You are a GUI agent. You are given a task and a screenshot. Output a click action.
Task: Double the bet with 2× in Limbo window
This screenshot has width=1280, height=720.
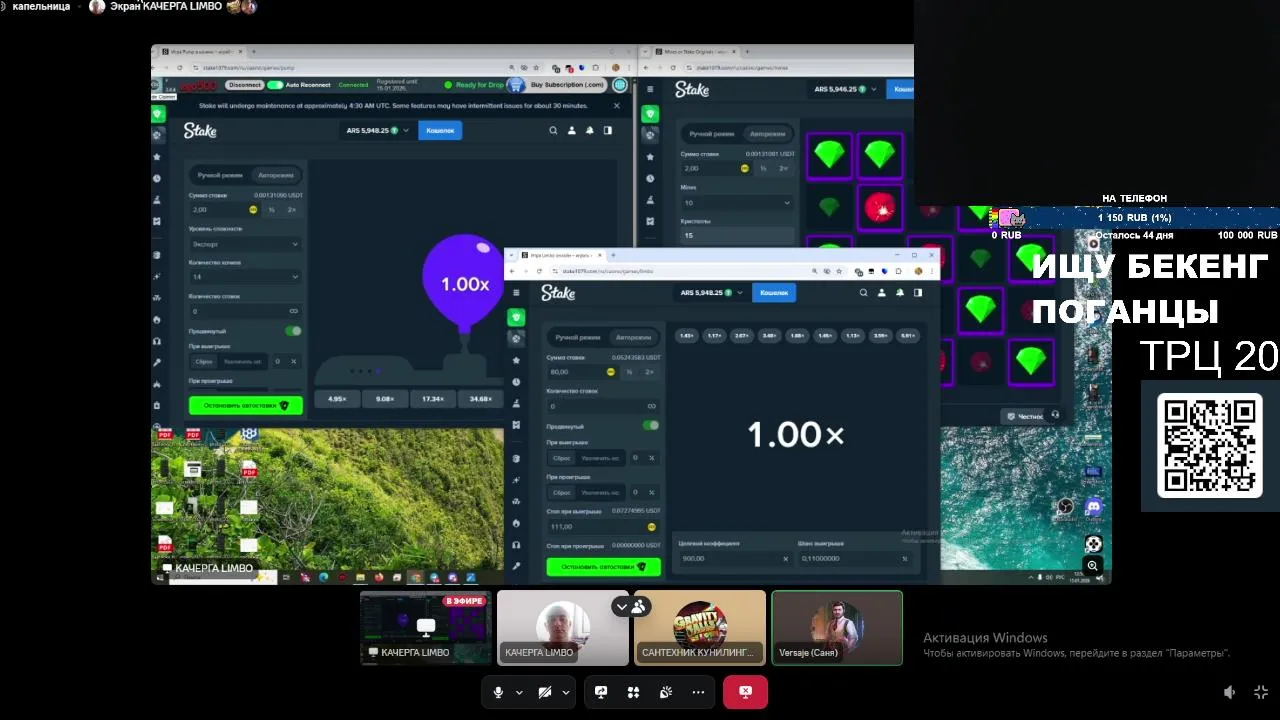point(649,372)
